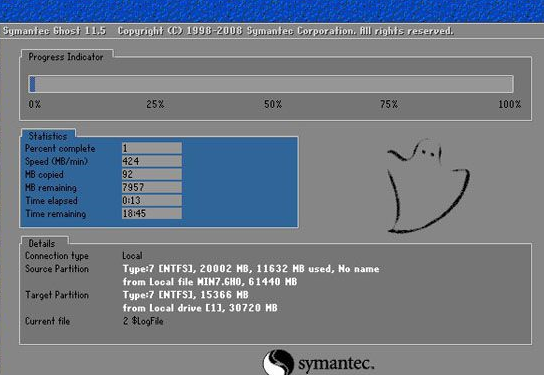Click the target line with 15366 MB
Screen dimensions: 544x375
(186, 295)
